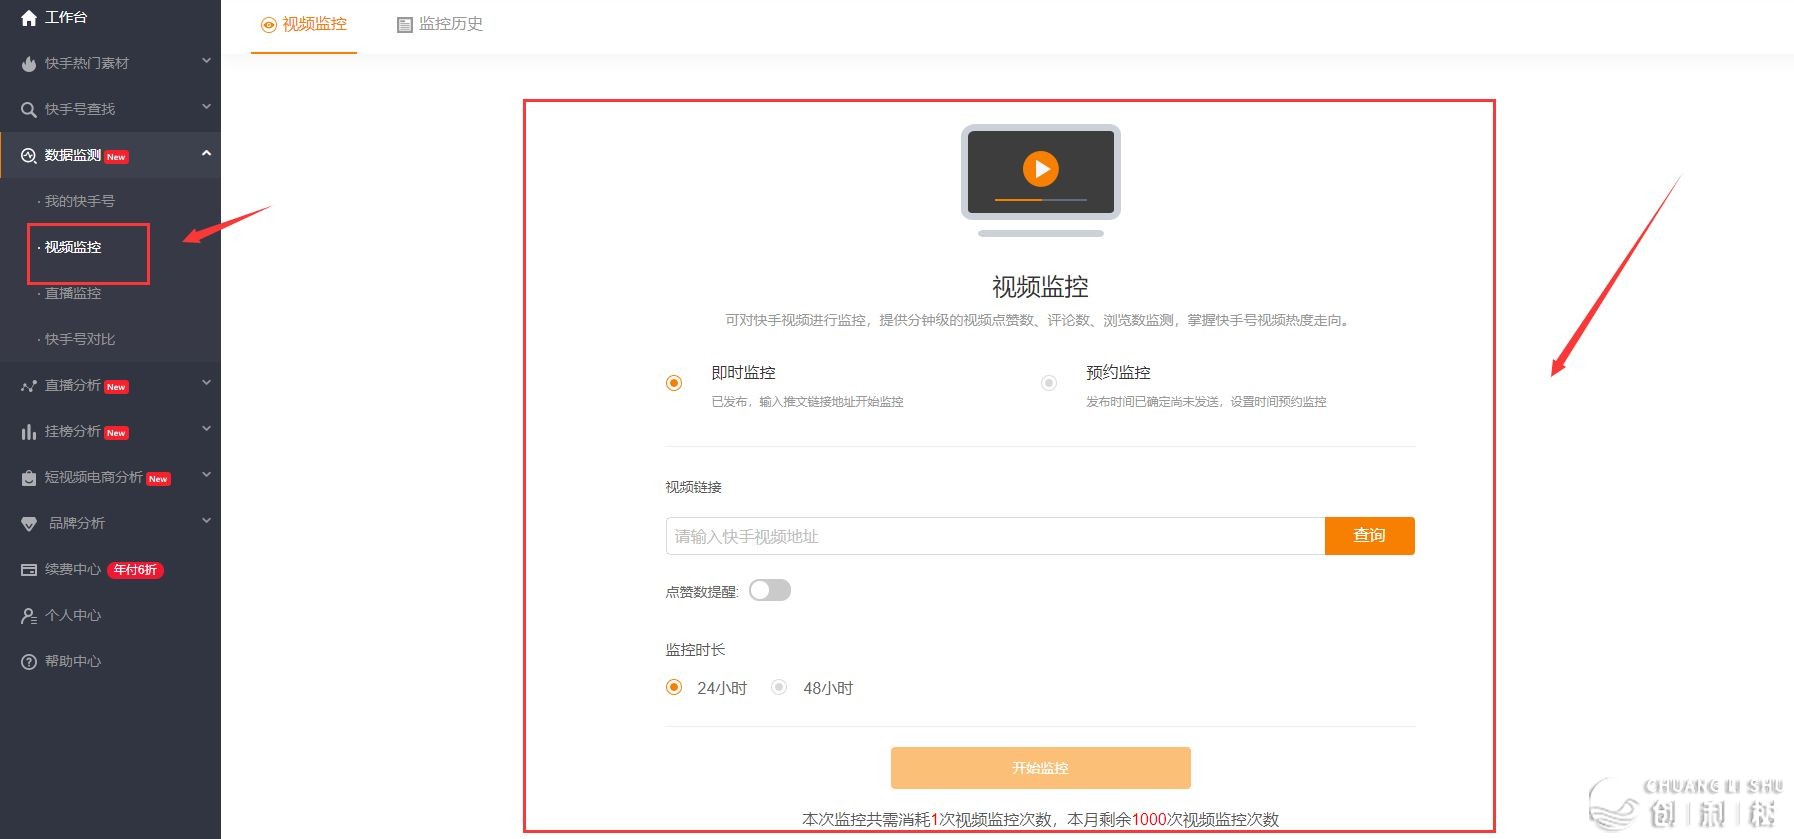Select the 即时监控 radio option
This screenshot has height=839, width=1794.
(674, 383)
